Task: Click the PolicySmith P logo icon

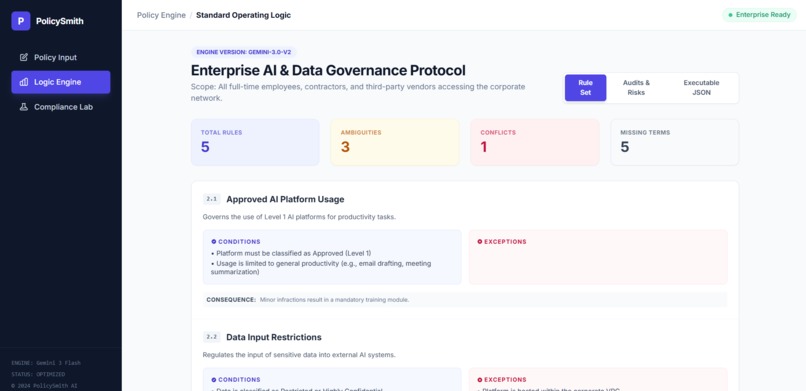Action: coord(21,21)
